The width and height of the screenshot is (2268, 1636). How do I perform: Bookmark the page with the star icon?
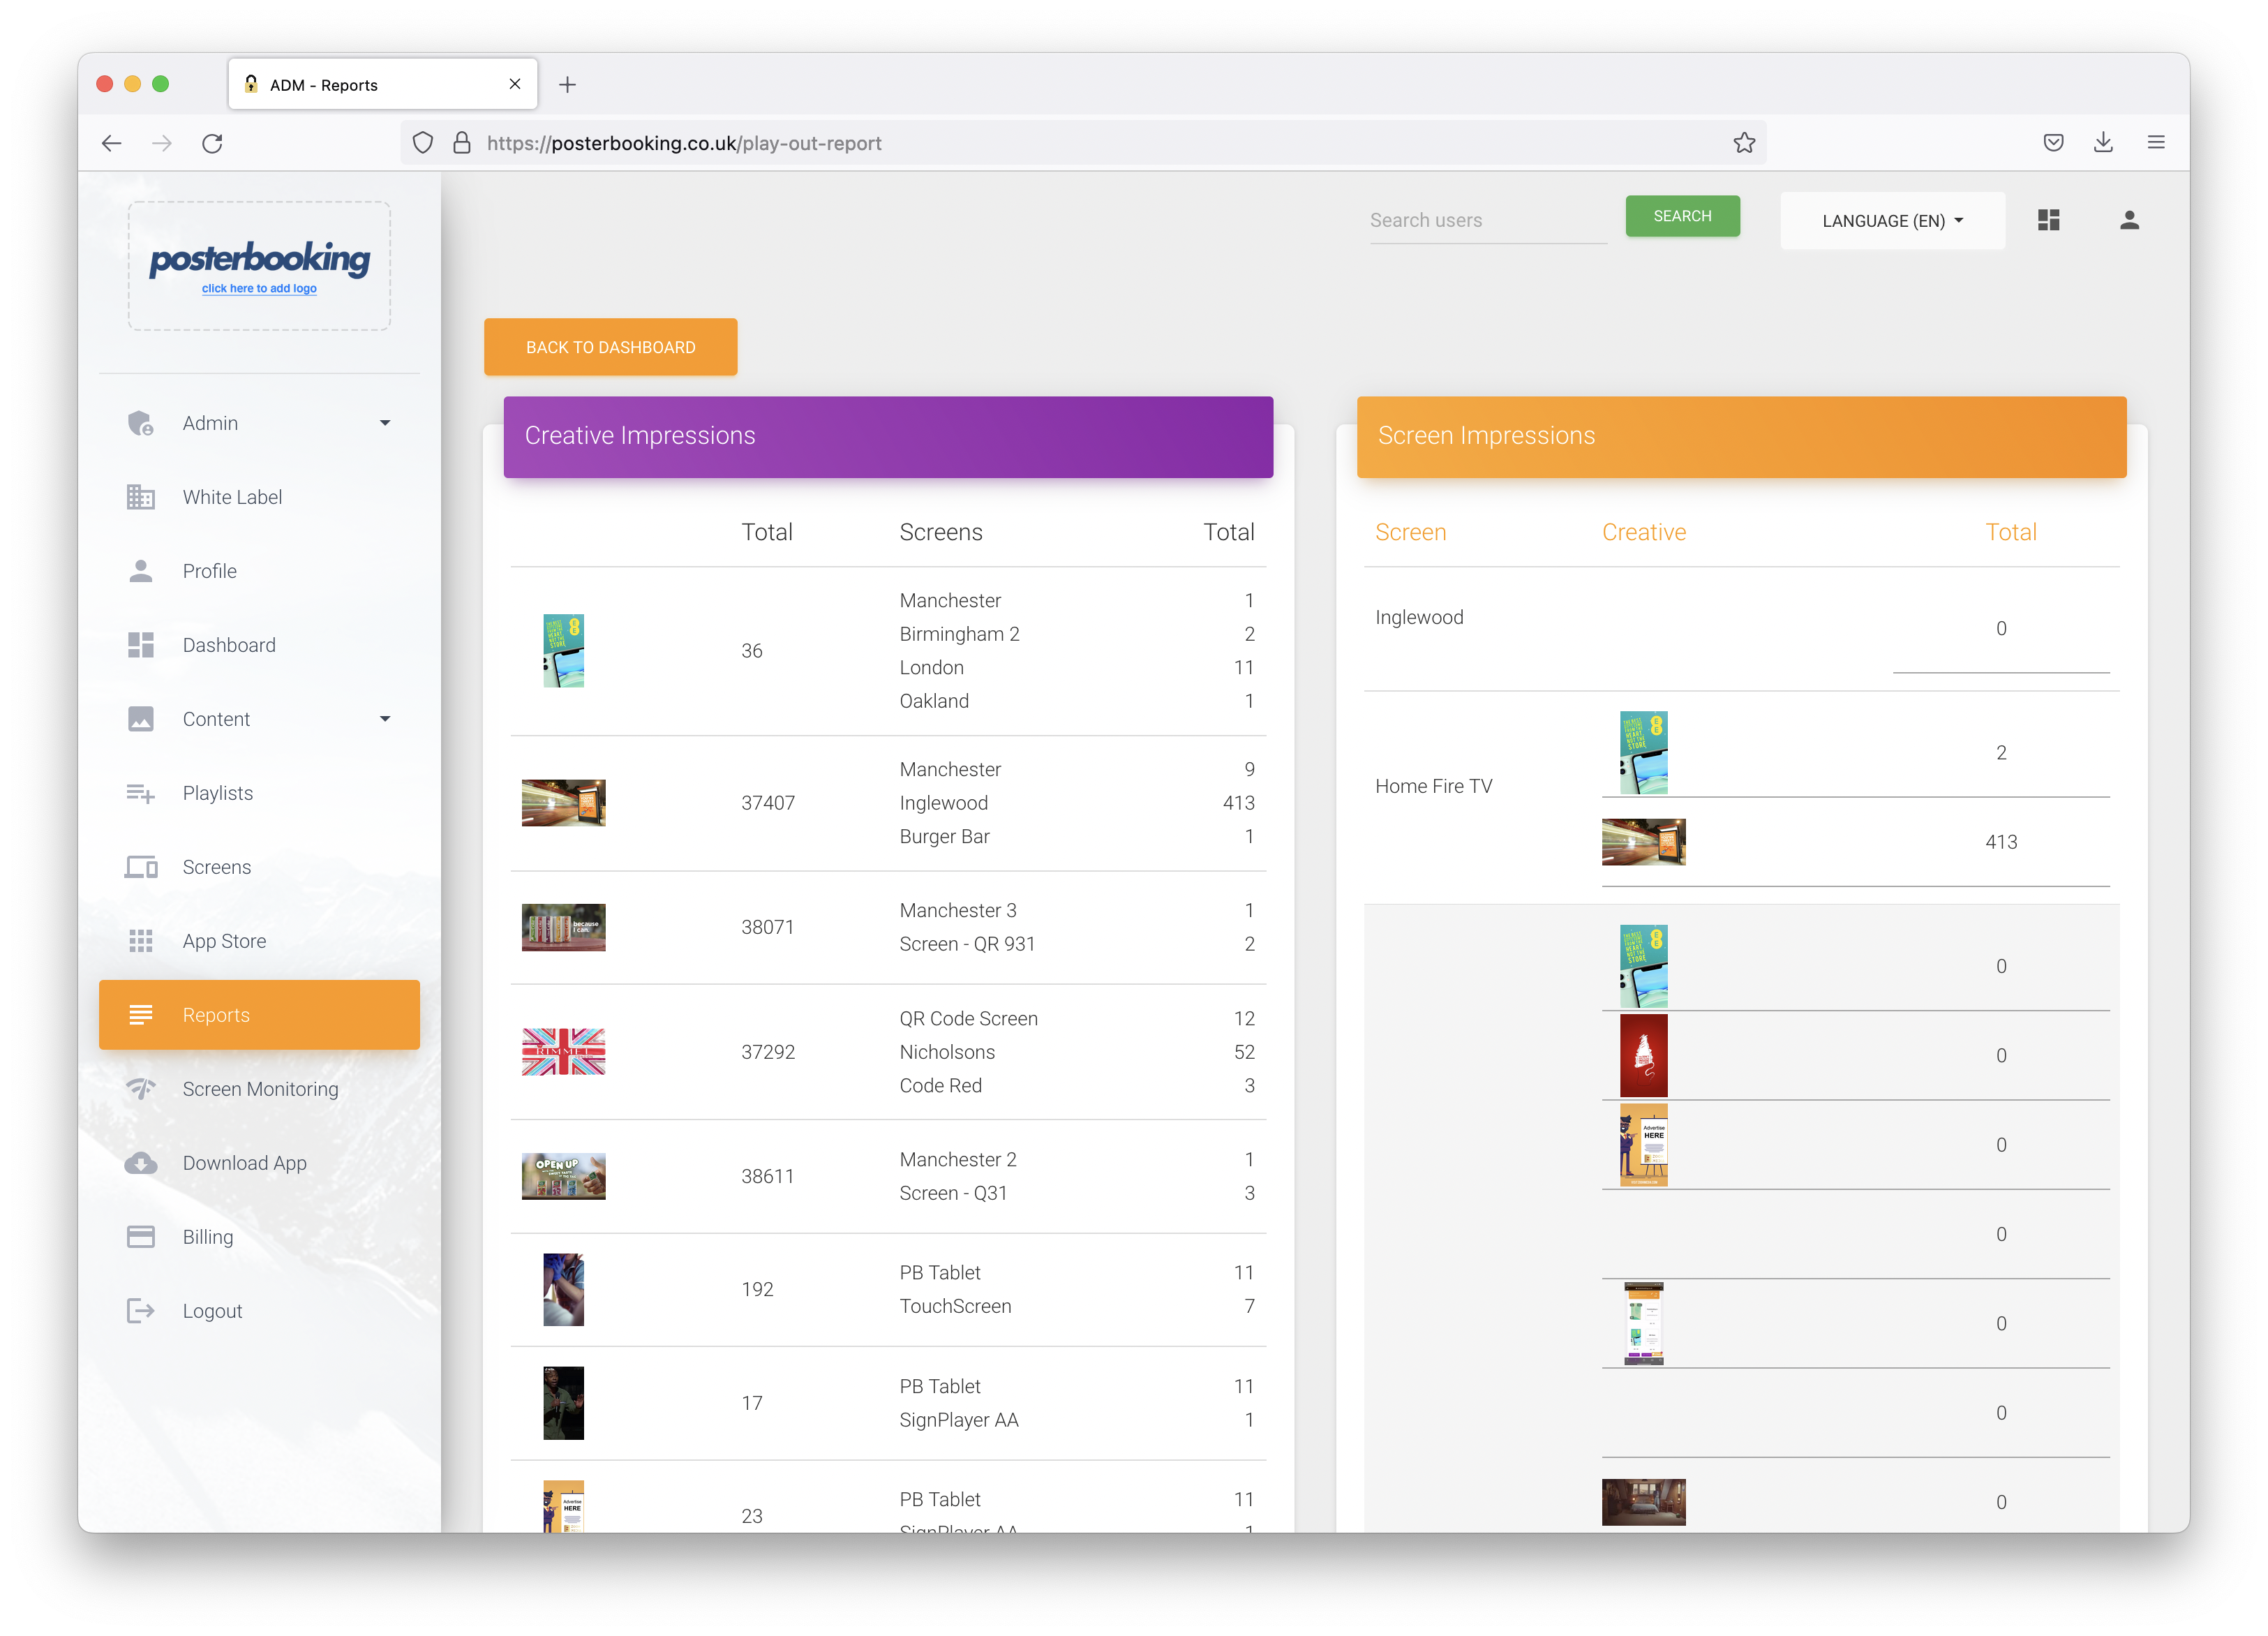(x=1744, y=143)
